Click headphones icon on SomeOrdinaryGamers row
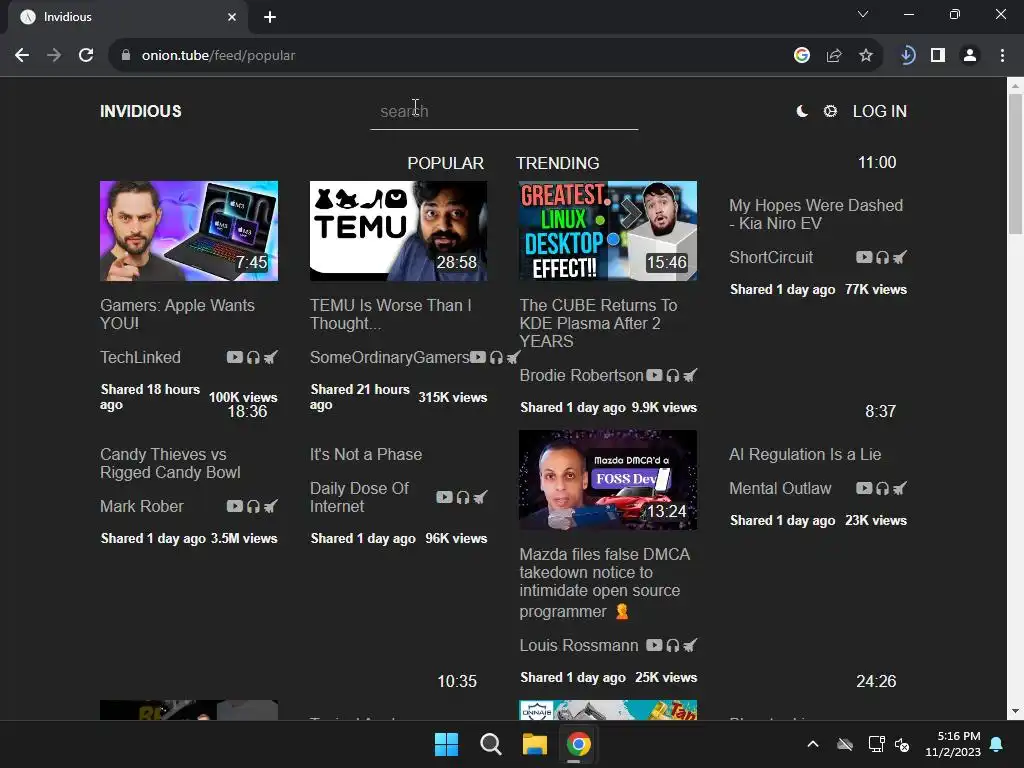Image resolution: width=1024 pixels, height=768 pixels. (x=496, y=357)
